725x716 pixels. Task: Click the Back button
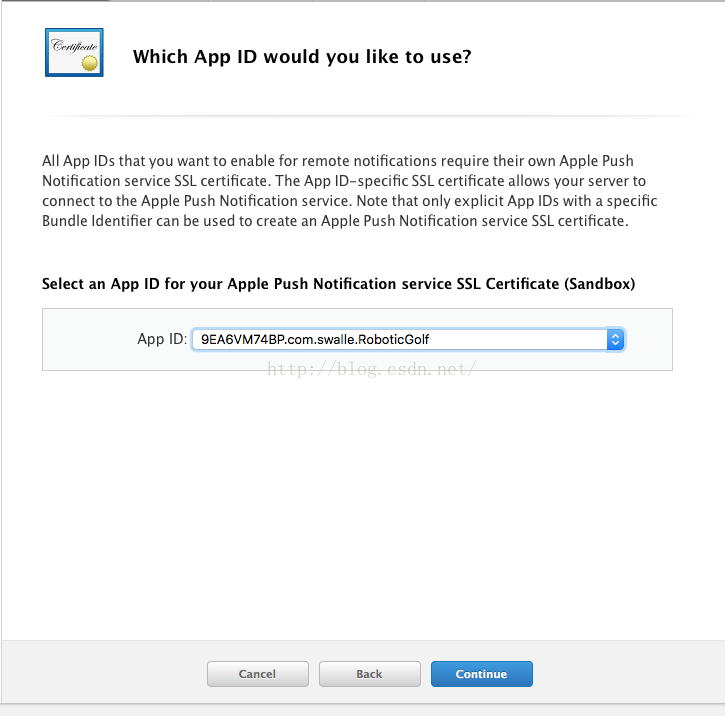(x=369, y=674)
